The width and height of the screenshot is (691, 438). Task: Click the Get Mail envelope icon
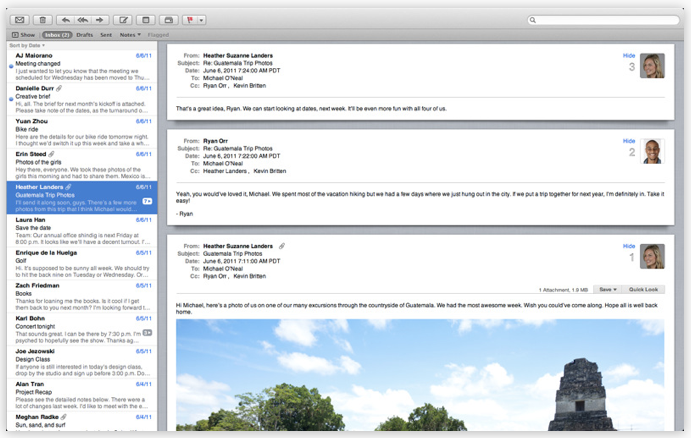[x=19, y=20]
